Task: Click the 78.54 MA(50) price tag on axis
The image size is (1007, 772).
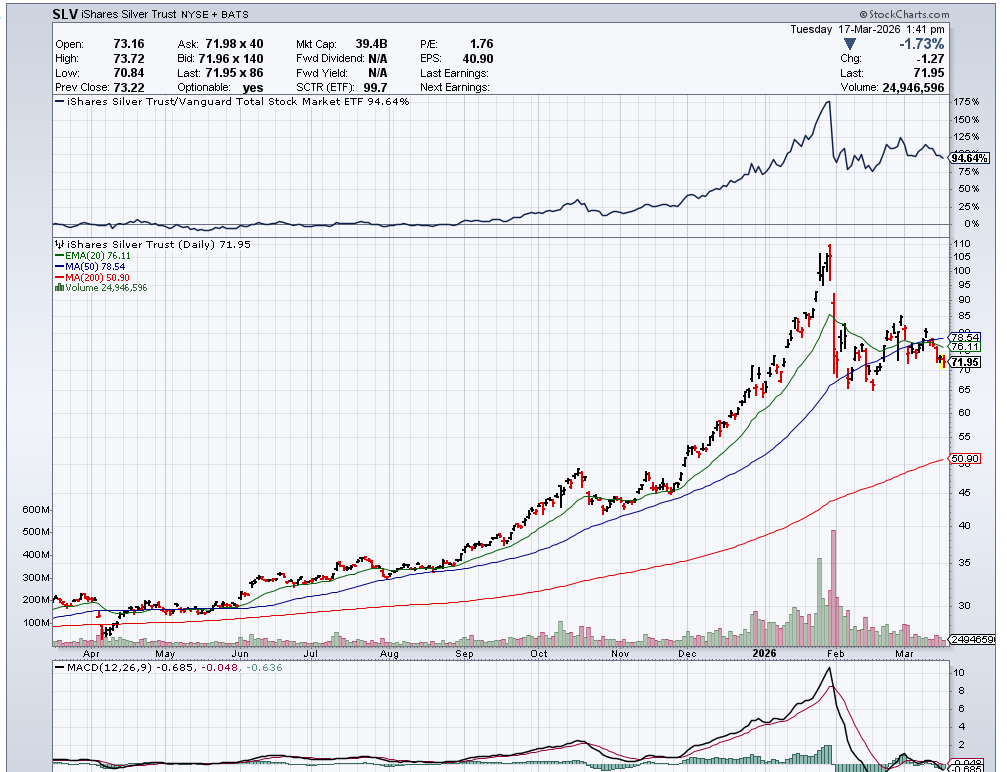Action: 964,337
